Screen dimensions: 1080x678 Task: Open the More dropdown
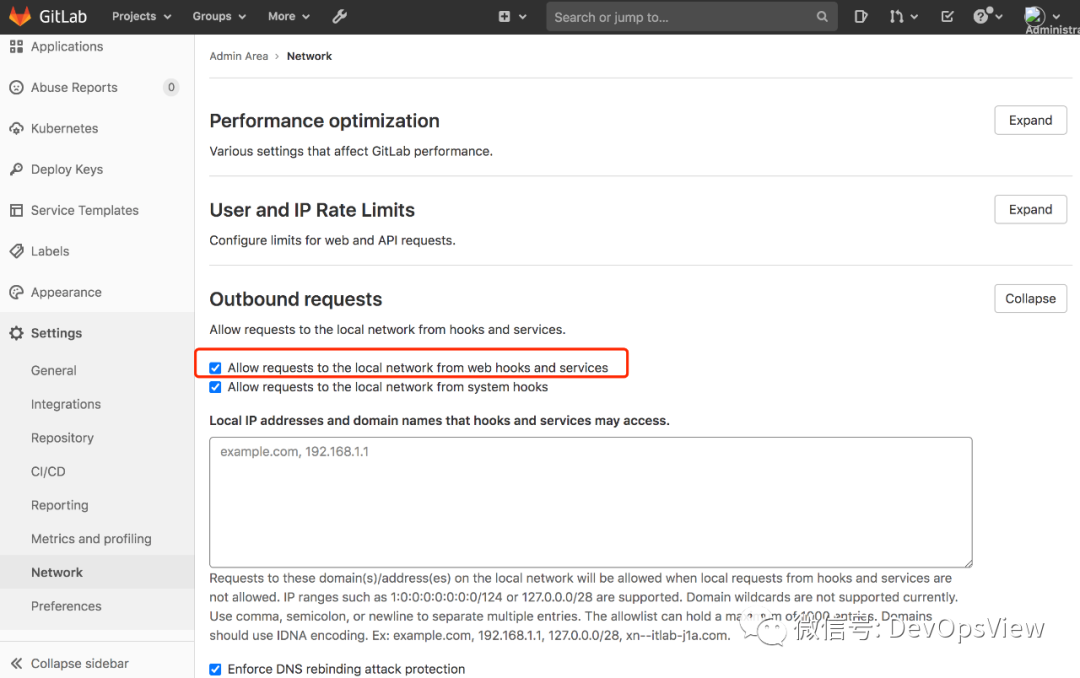pyautogui.click(x=289, y=17)
